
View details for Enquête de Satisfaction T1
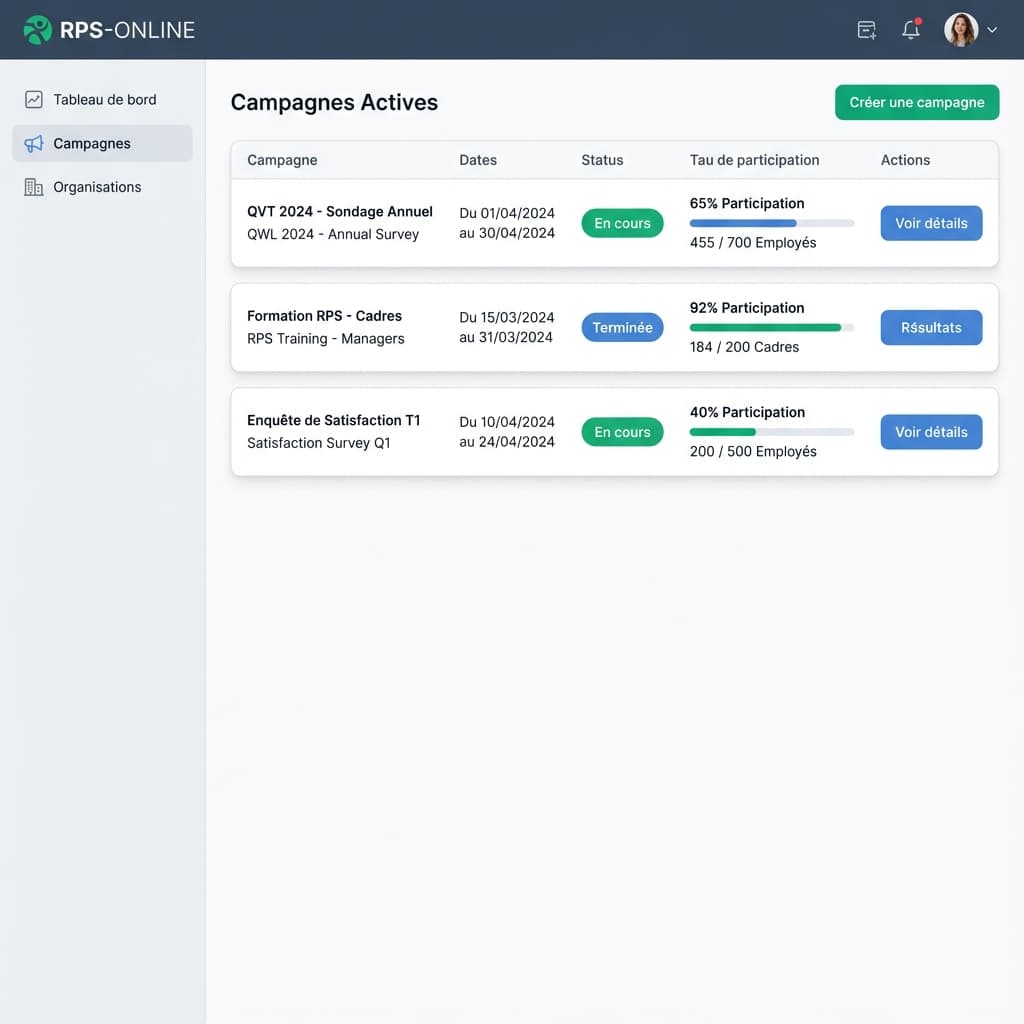tap(931, 432)
